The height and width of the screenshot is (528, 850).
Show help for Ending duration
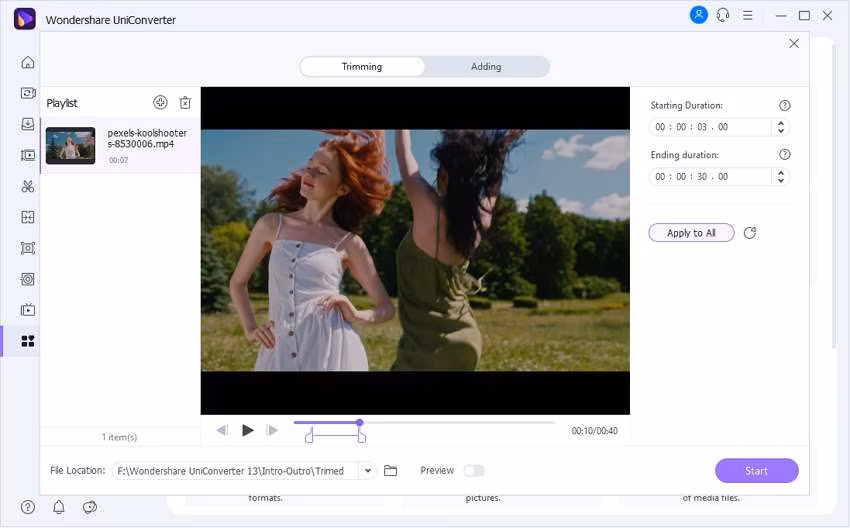point(784,155)
